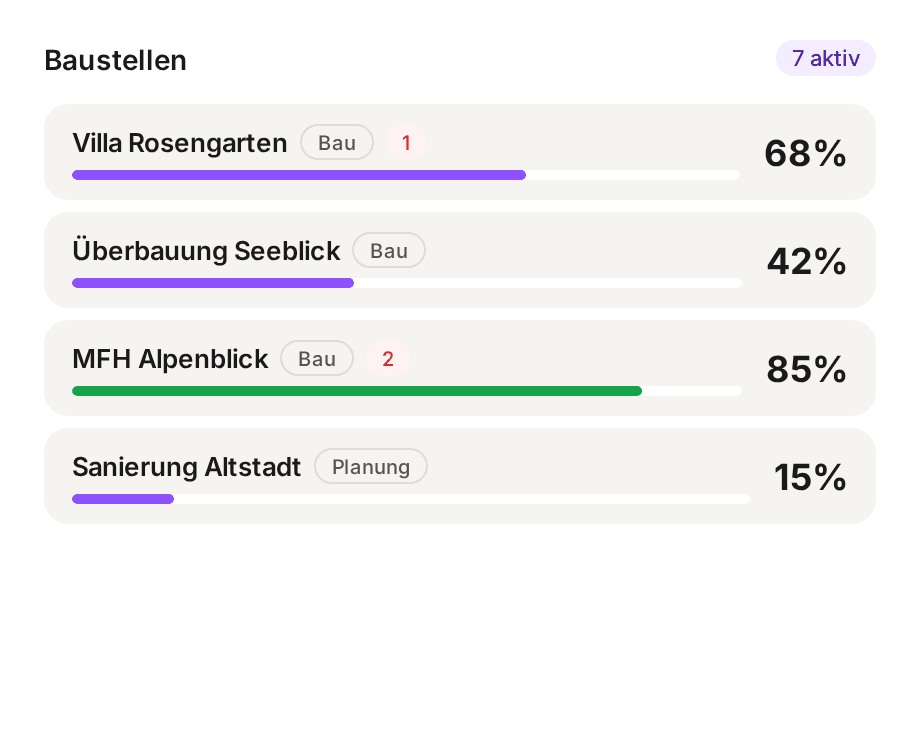The image size is (920, 740).
Task: Click the Bau tag on Villa Rosengarten
Action: coord(337,143)
